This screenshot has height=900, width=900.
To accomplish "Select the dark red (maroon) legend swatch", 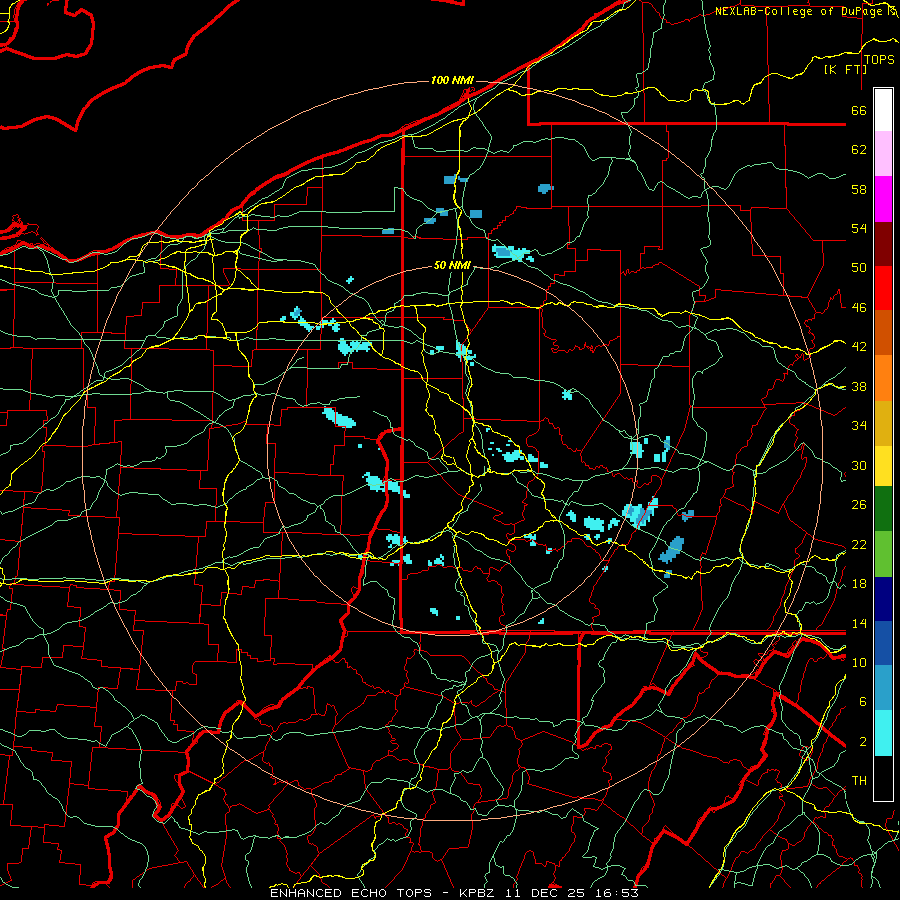I will (883, 244).
